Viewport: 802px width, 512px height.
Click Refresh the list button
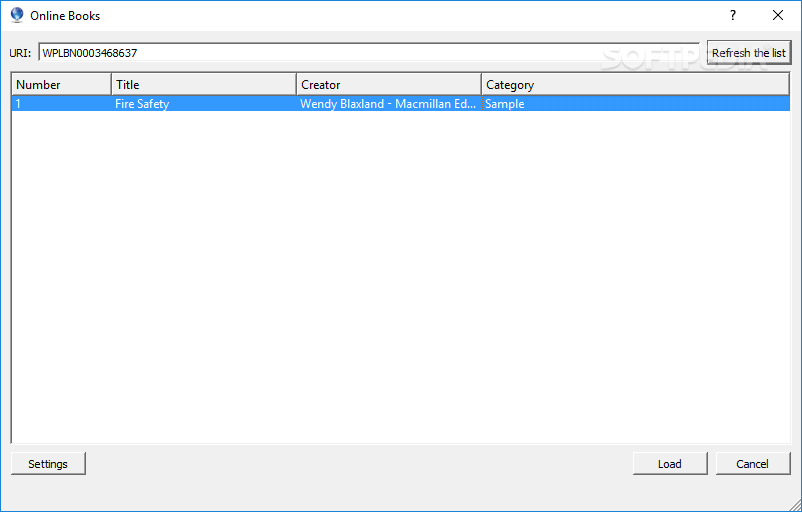[x=749, y=53]
